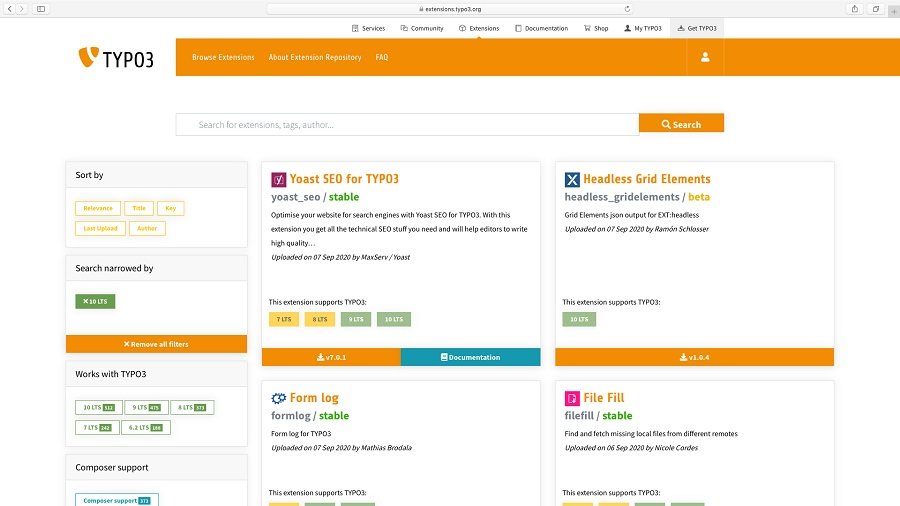Toggle Composer support filter
Screen dimensions: 900x506
(x=117, y=500)
